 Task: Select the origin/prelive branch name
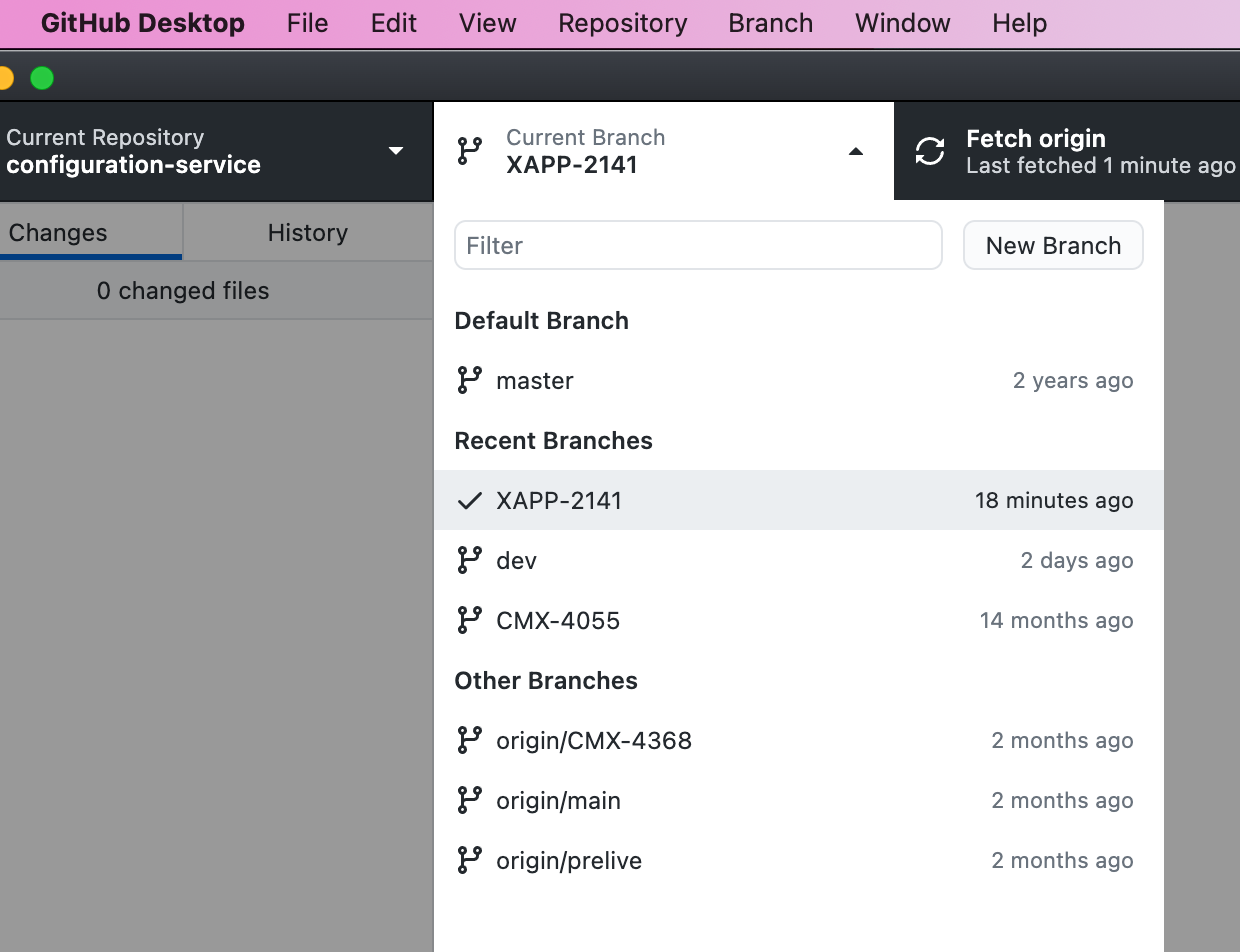569,861
